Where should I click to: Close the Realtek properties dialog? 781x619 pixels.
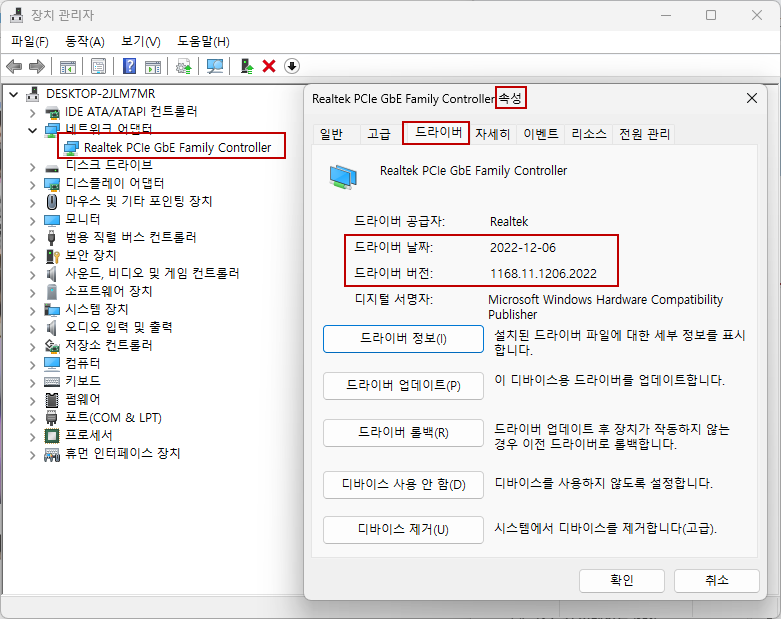(752, 99)
